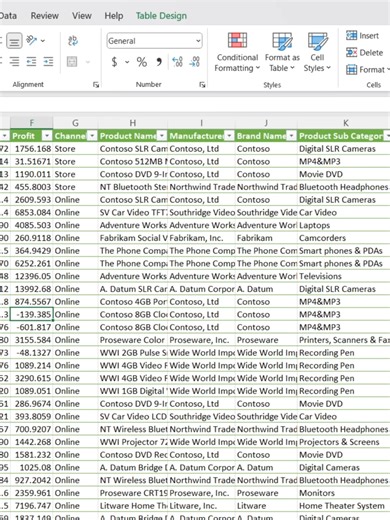Open the Brand Name filter dropdown
The height and width of the screenshot is (520, 390).
pos(292,136)
